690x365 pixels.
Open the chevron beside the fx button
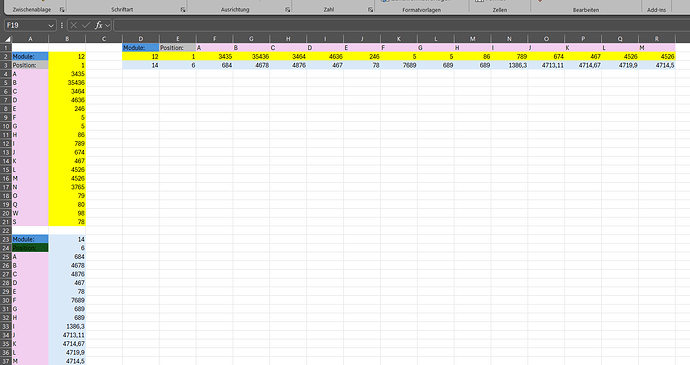point(107,26)
